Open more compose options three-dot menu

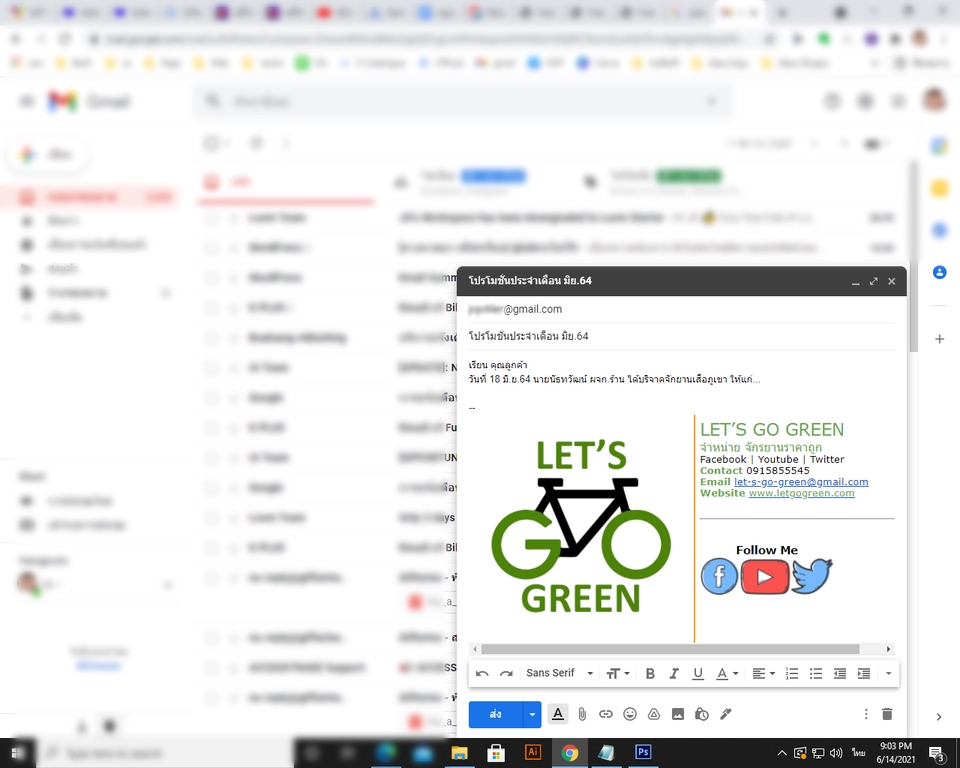click(x=866, y=714)
